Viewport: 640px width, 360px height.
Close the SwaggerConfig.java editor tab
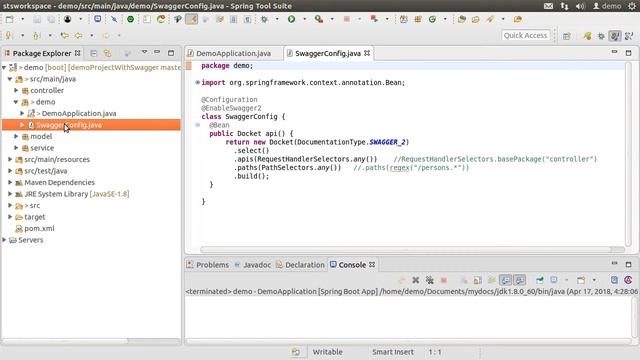[367, 53]
